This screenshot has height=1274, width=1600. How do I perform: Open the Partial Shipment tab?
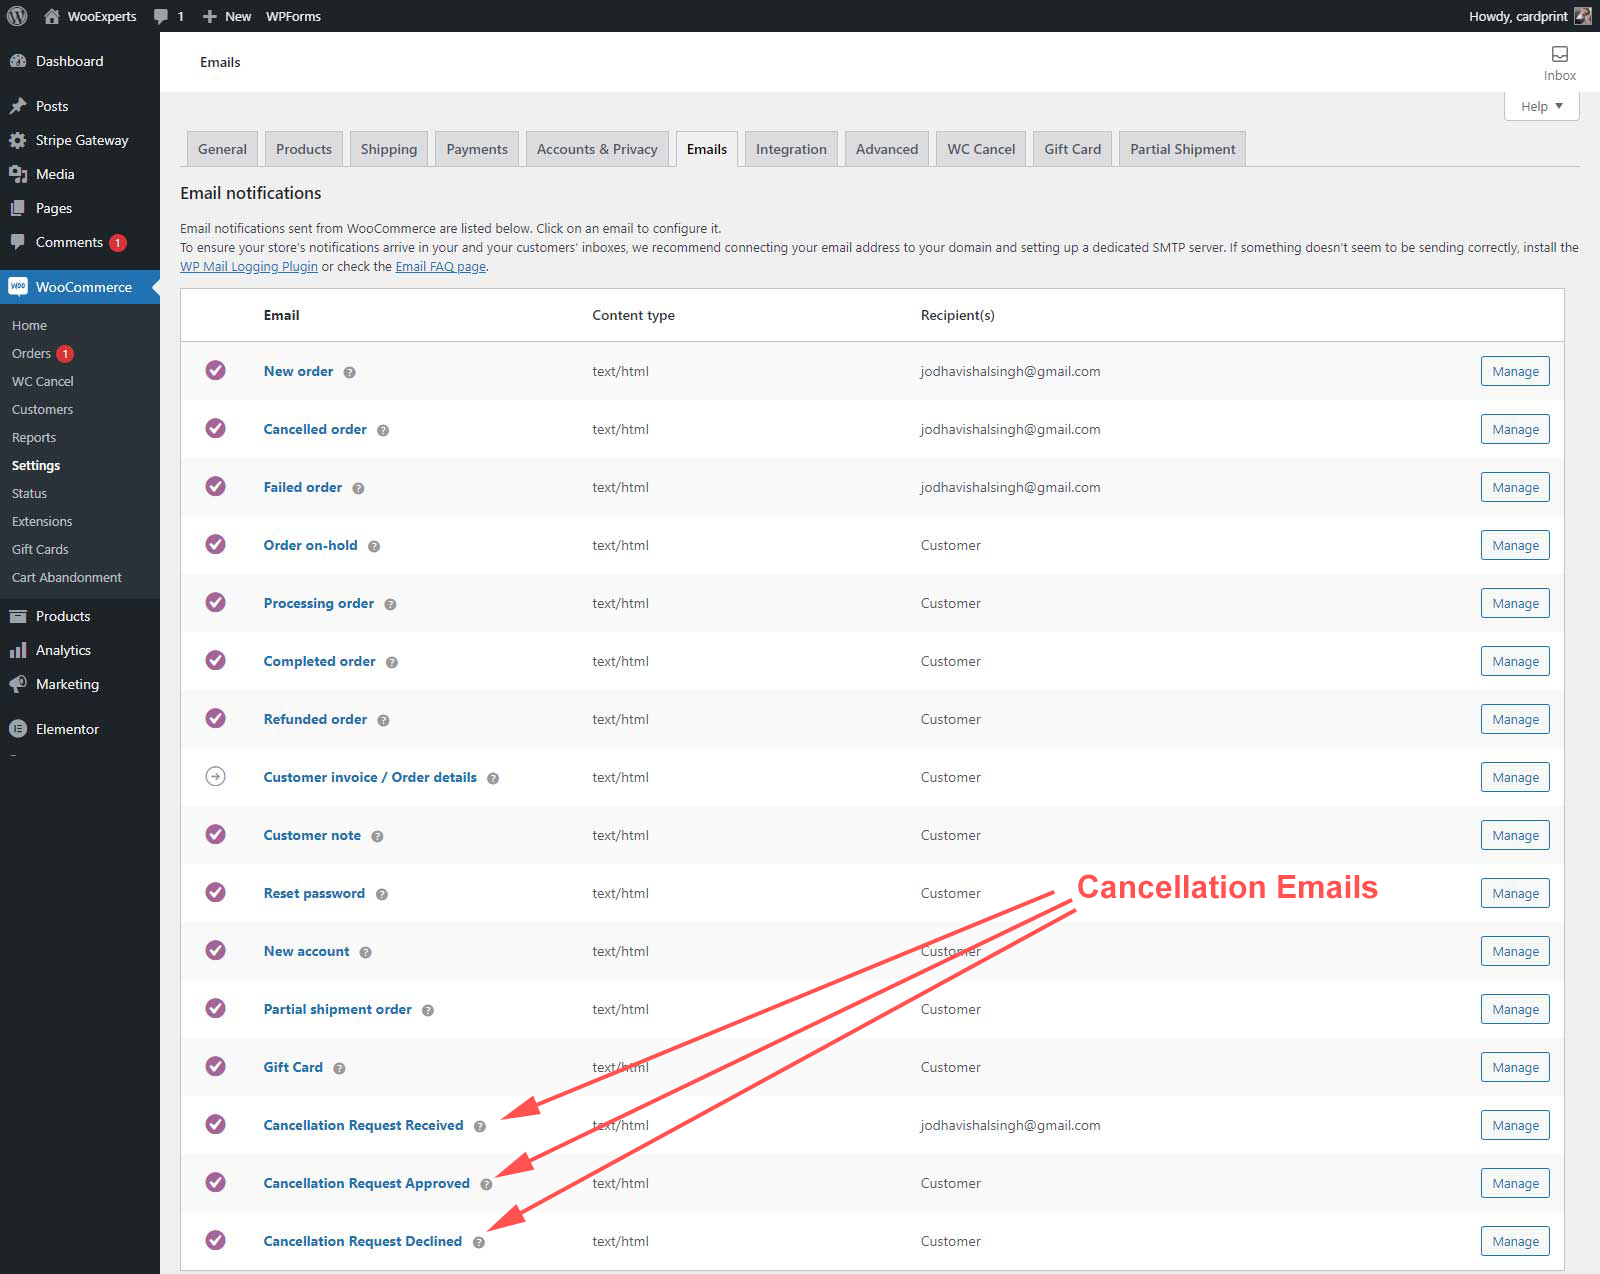point(1182,149)
